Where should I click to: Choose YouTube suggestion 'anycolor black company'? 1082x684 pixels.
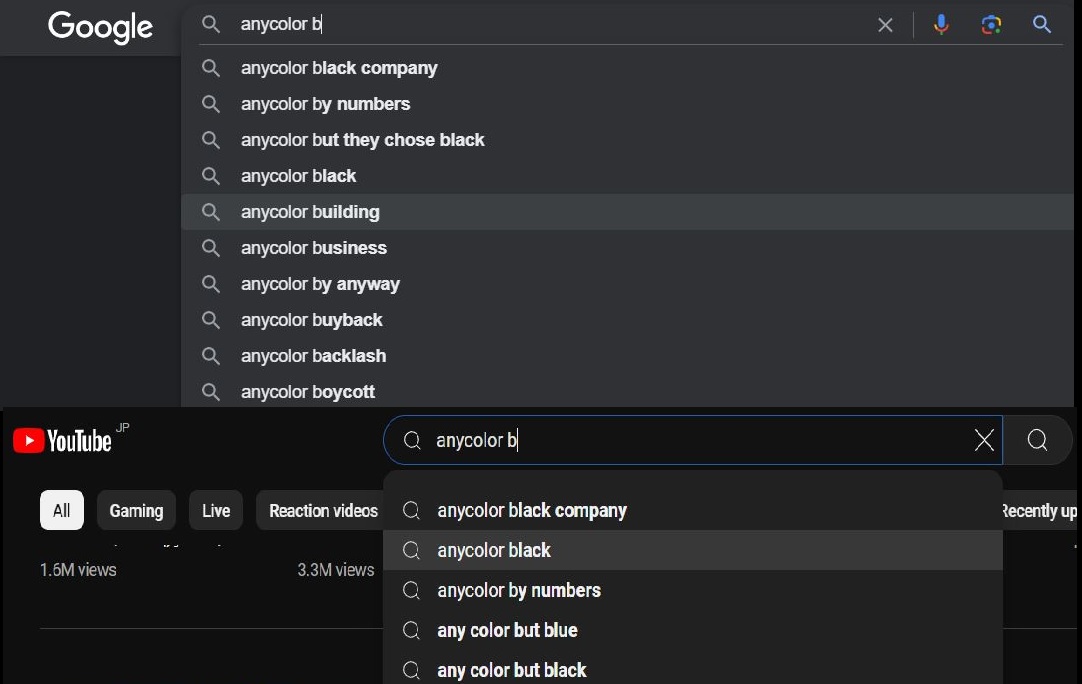pyautogui.click(x=693, y=511)
